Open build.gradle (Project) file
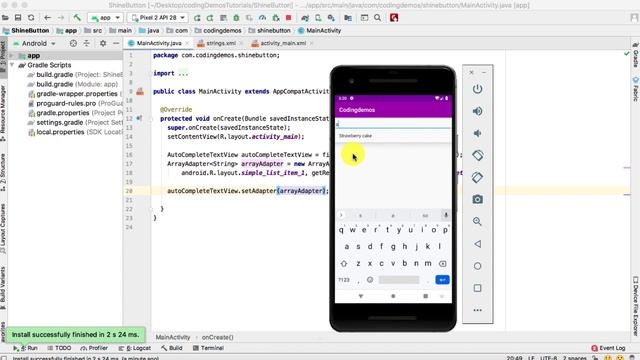Image resolution: width=640 pixels, height=360 pixels. [x=75, y=75]
